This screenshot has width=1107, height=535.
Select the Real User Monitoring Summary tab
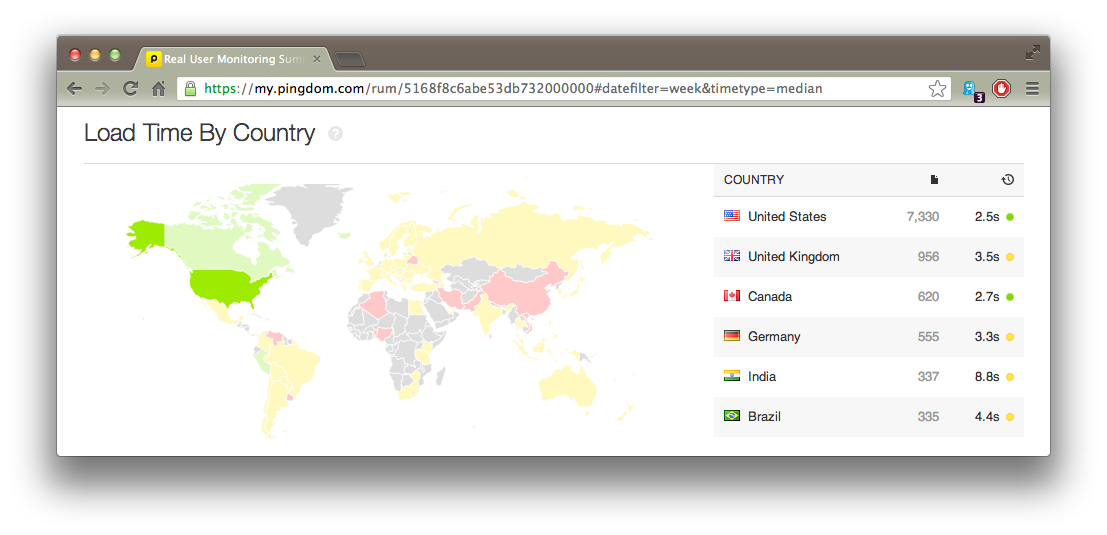(x=233, y=59)
